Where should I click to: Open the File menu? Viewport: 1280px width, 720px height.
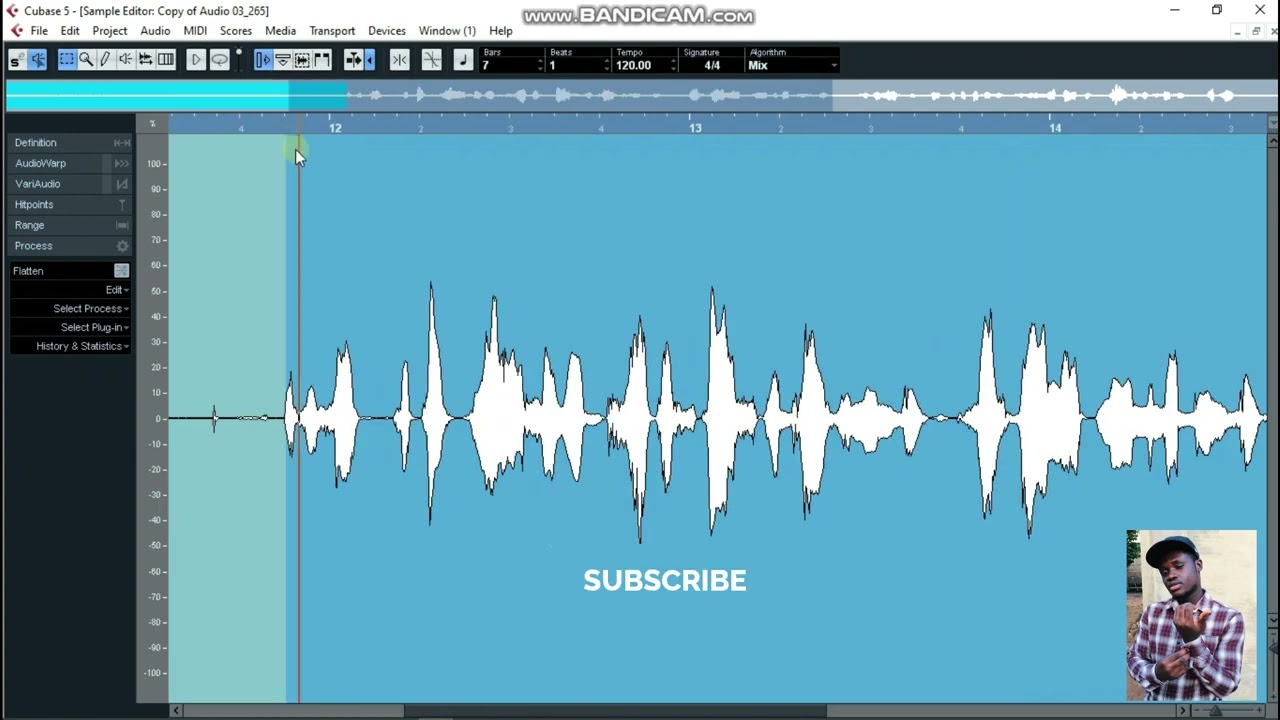(x=39, y=31)
